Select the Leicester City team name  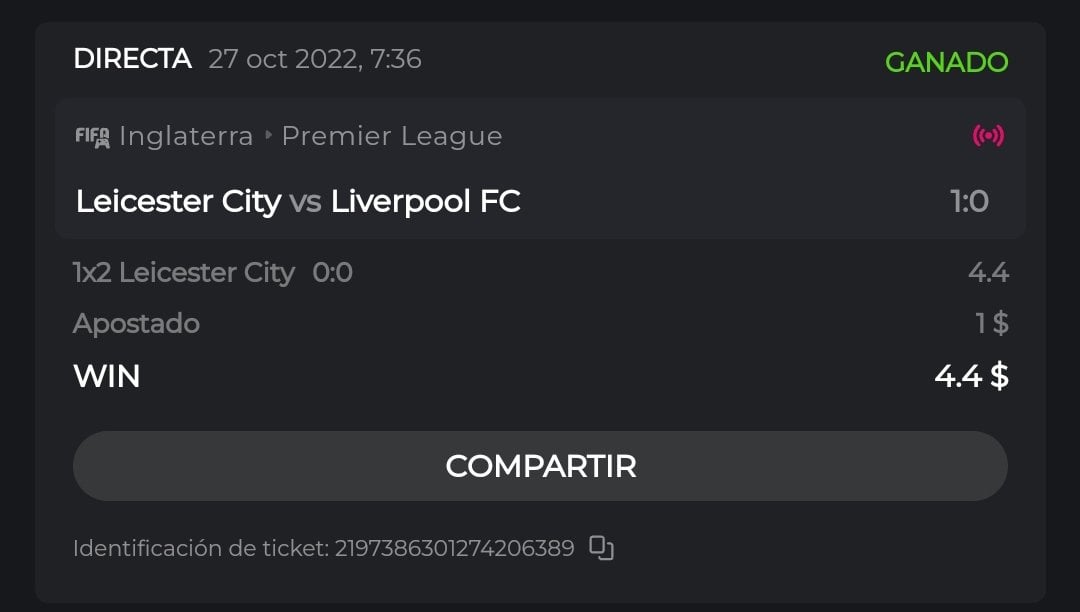tap(178, 202)
